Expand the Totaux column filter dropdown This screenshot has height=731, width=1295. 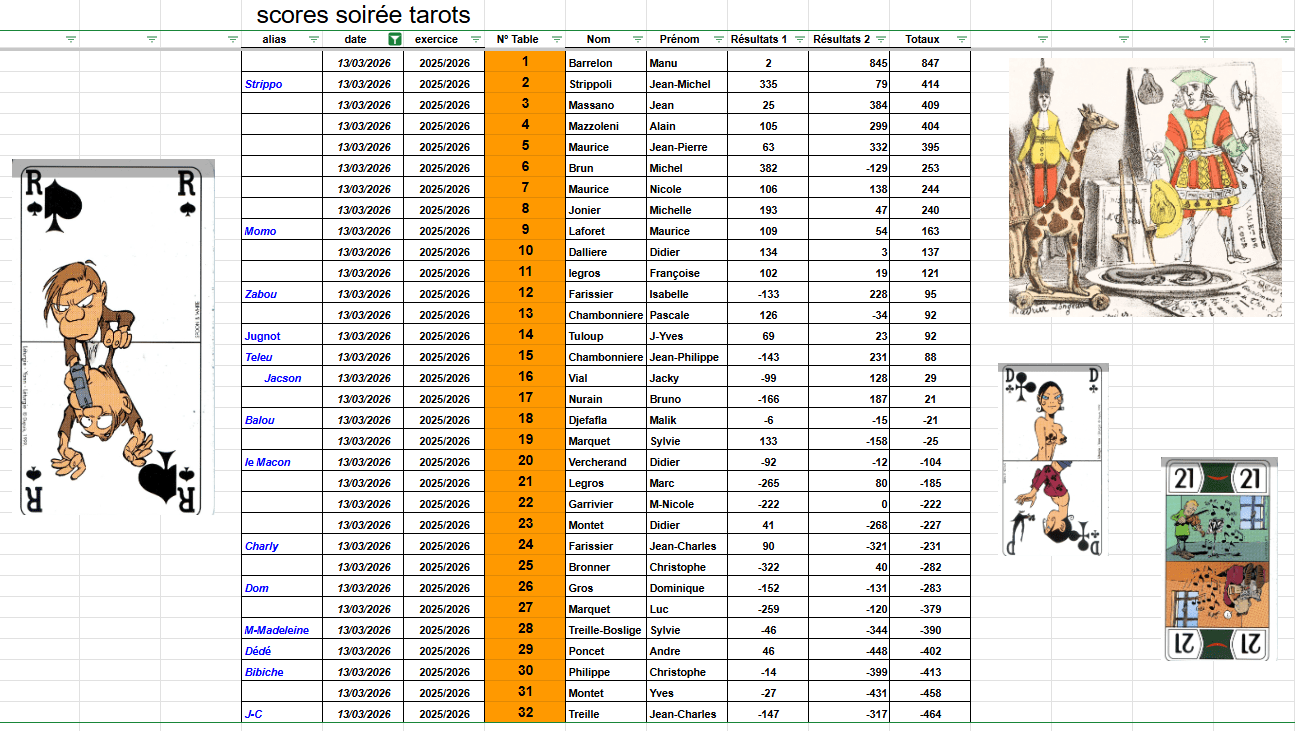click(961, 40)
